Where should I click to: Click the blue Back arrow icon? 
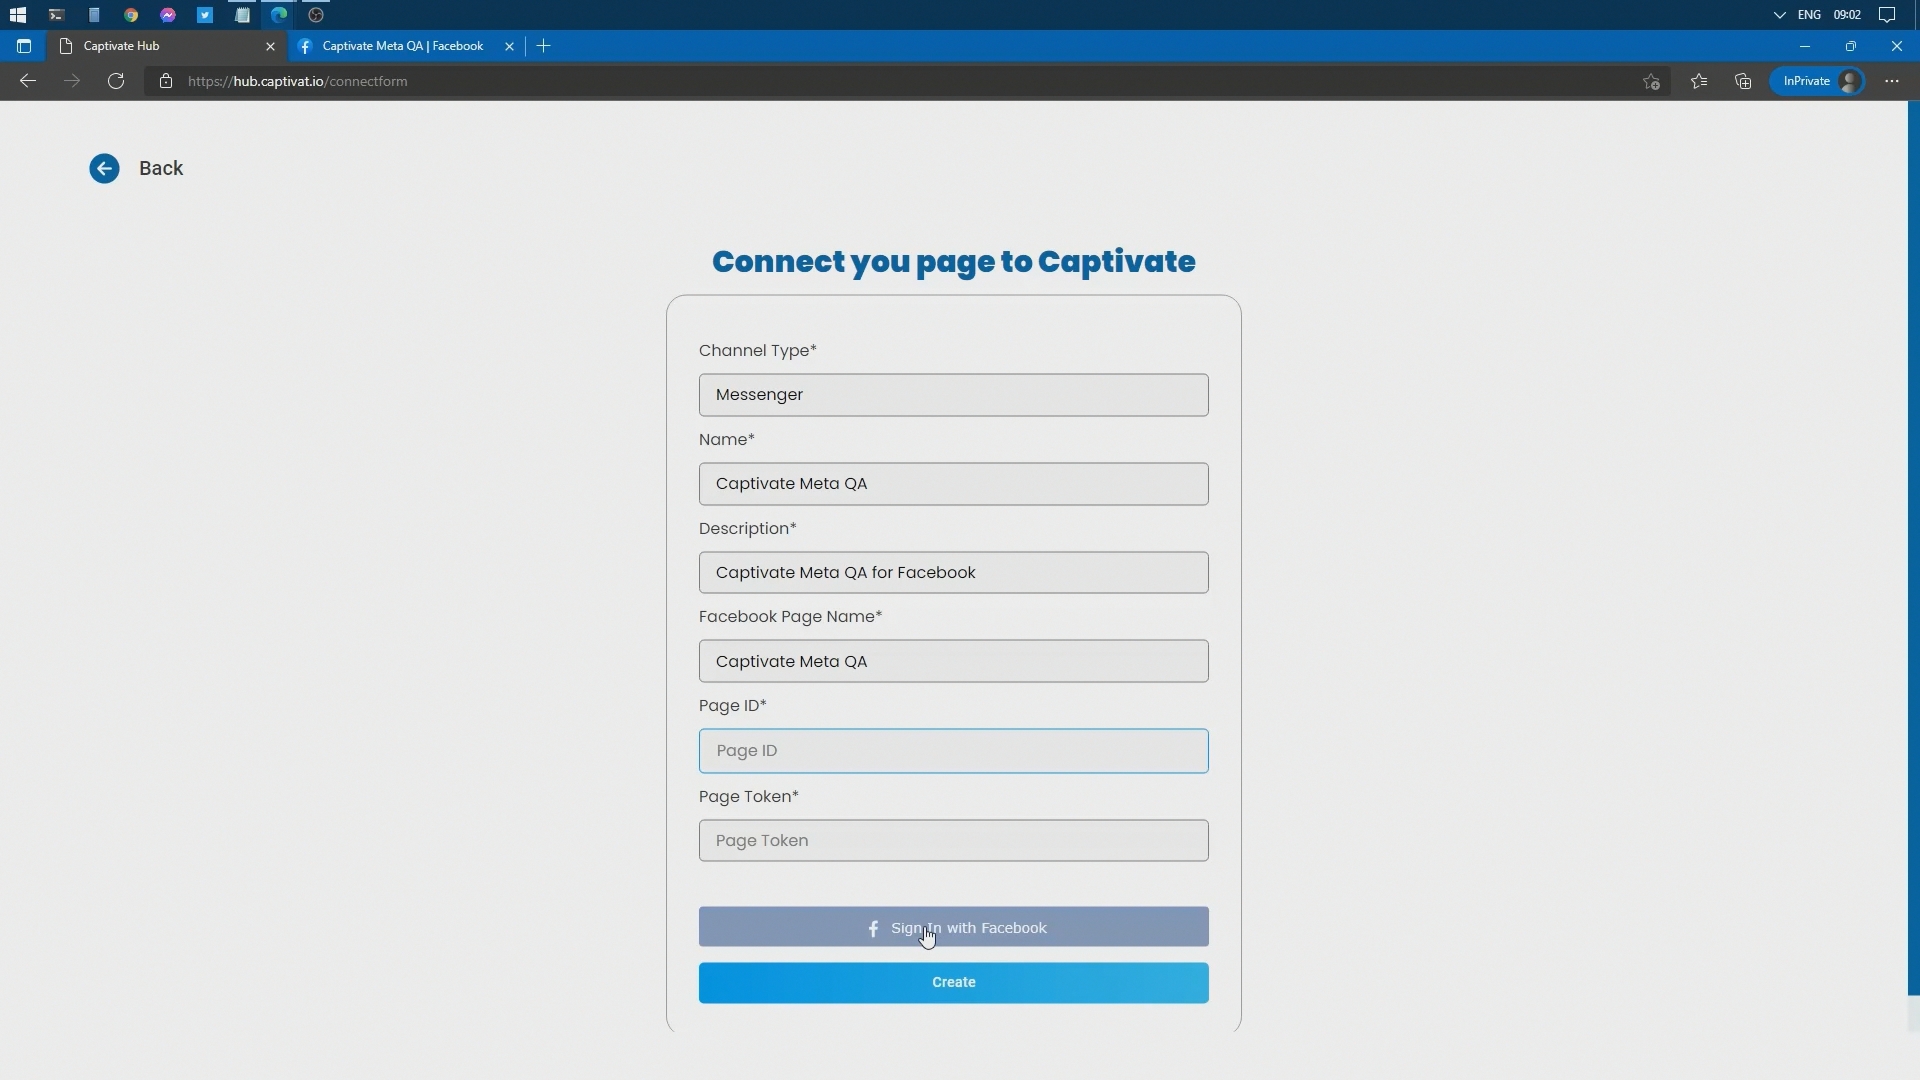(x=104, y=168)
